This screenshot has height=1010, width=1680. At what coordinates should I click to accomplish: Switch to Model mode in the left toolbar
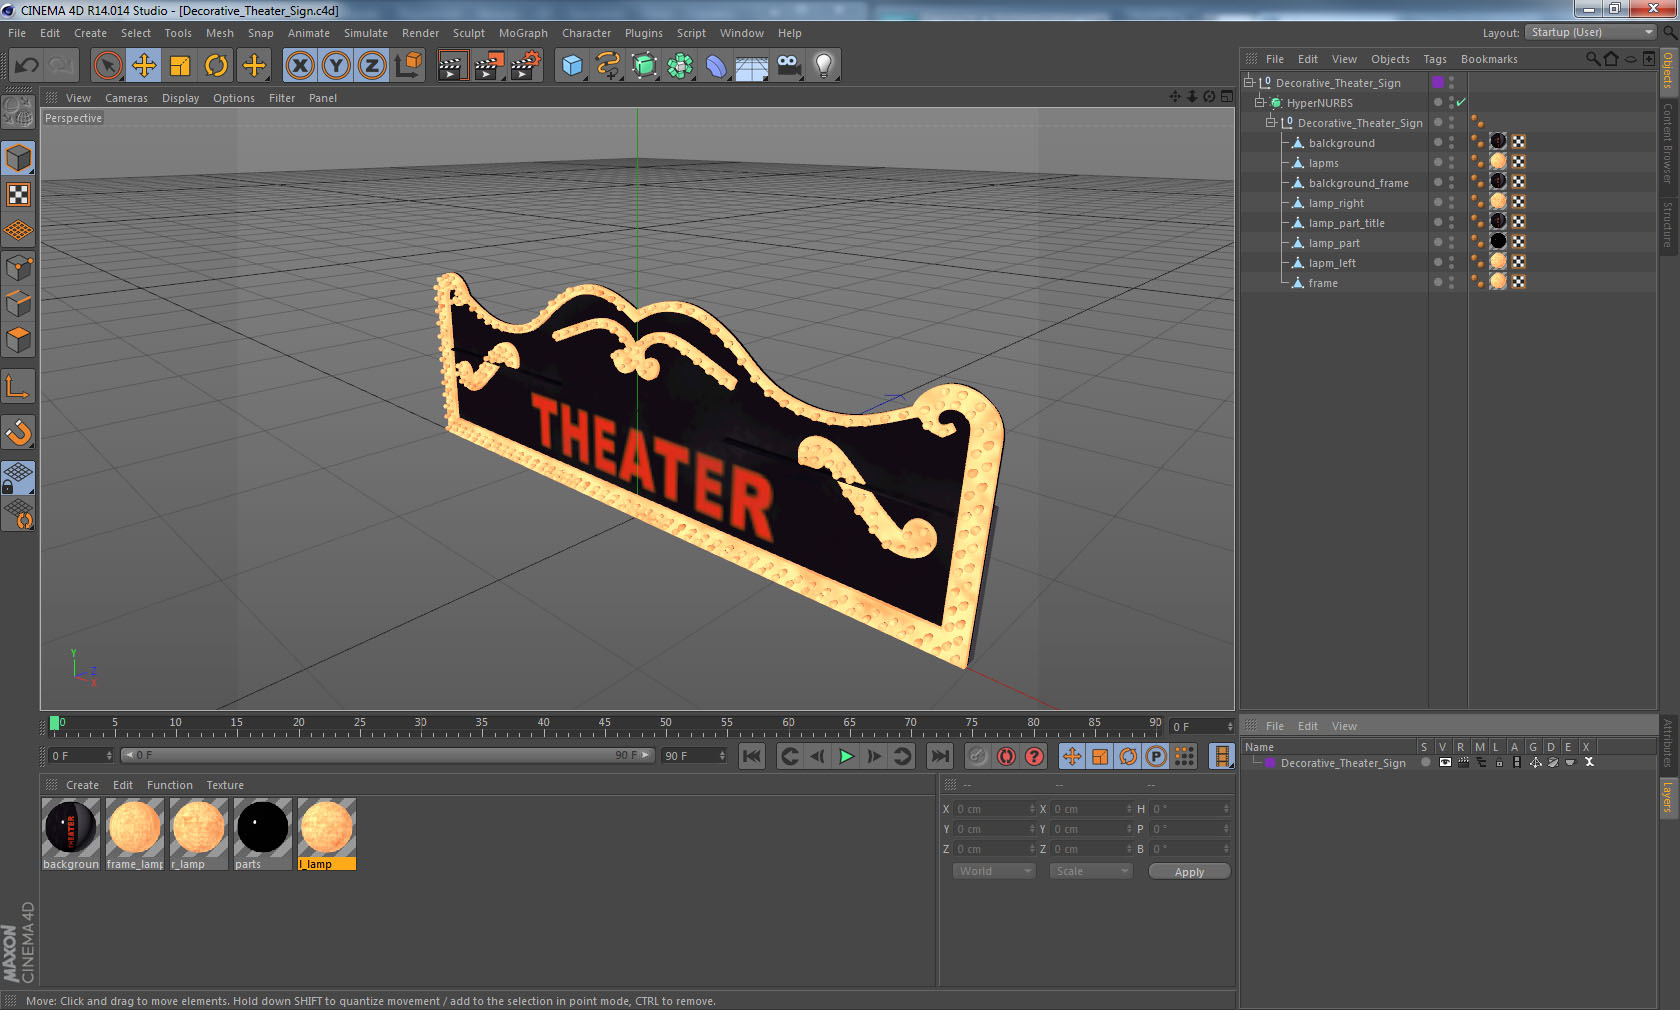(x=18, y=158)
